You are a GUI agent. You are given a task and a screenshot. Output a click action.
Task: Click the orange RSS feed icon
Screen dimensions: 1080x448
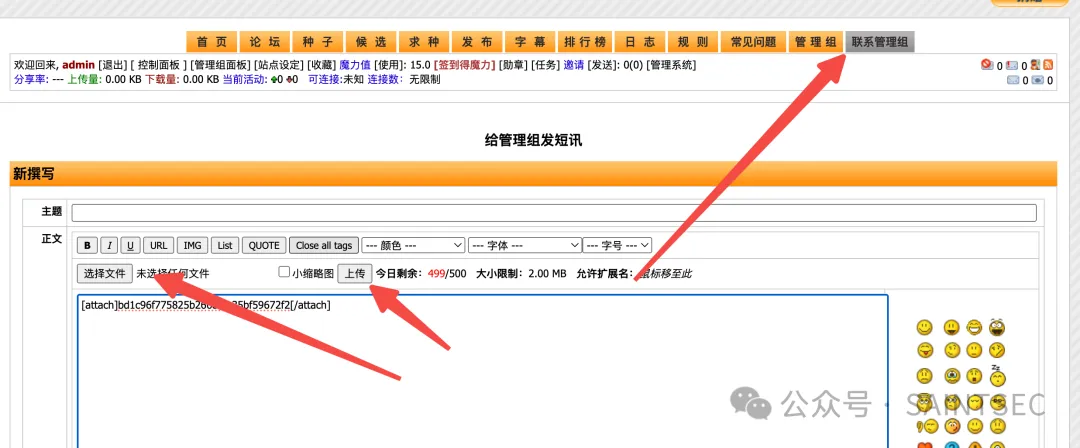tap(1048, 65)
